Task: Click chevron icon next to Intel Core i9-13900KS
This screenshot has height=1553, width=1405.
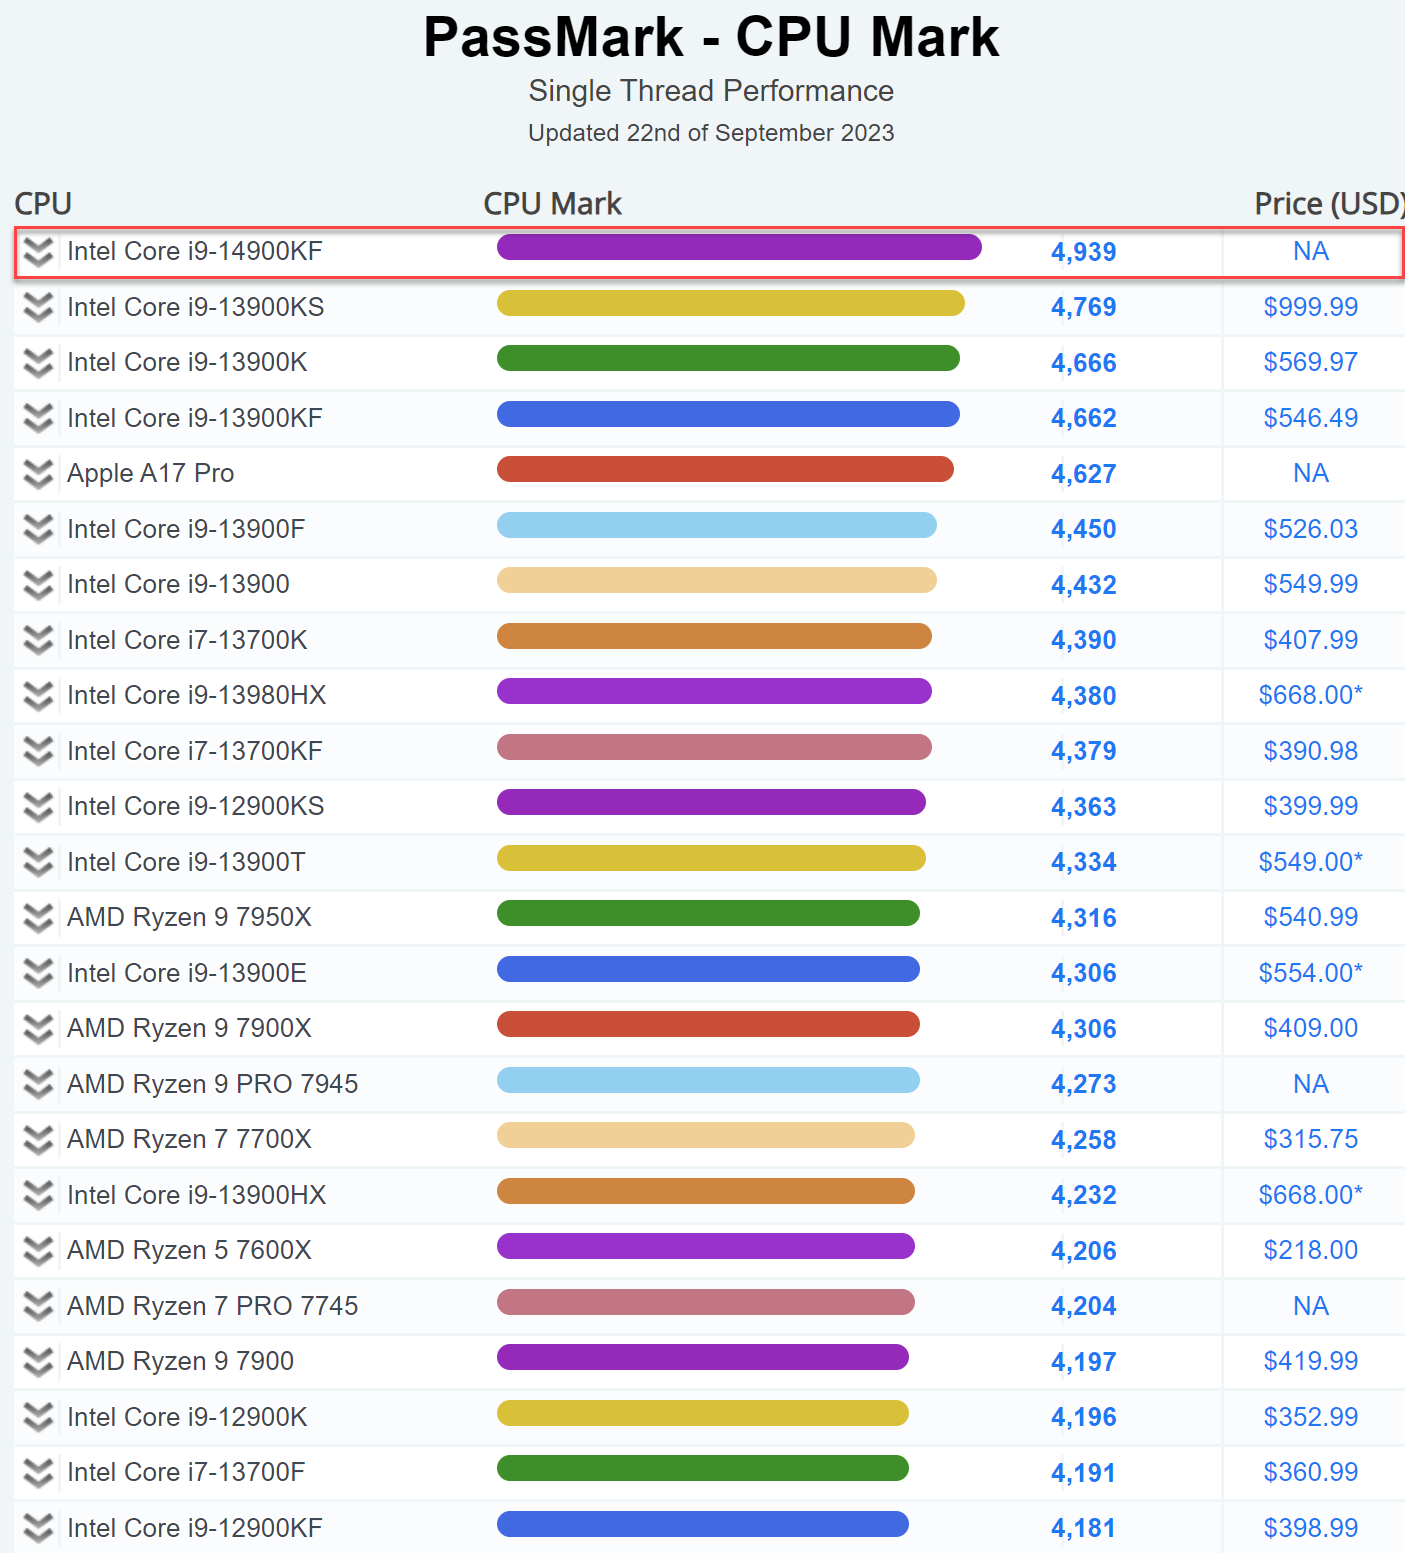Action: point(38,307)
